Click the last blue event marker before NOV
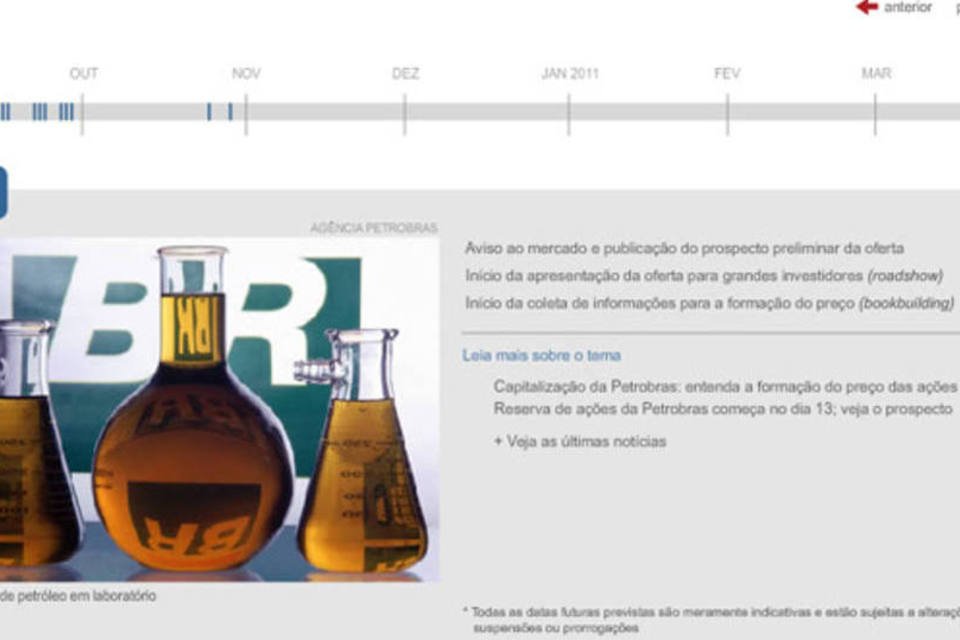 tap(230, 111)
